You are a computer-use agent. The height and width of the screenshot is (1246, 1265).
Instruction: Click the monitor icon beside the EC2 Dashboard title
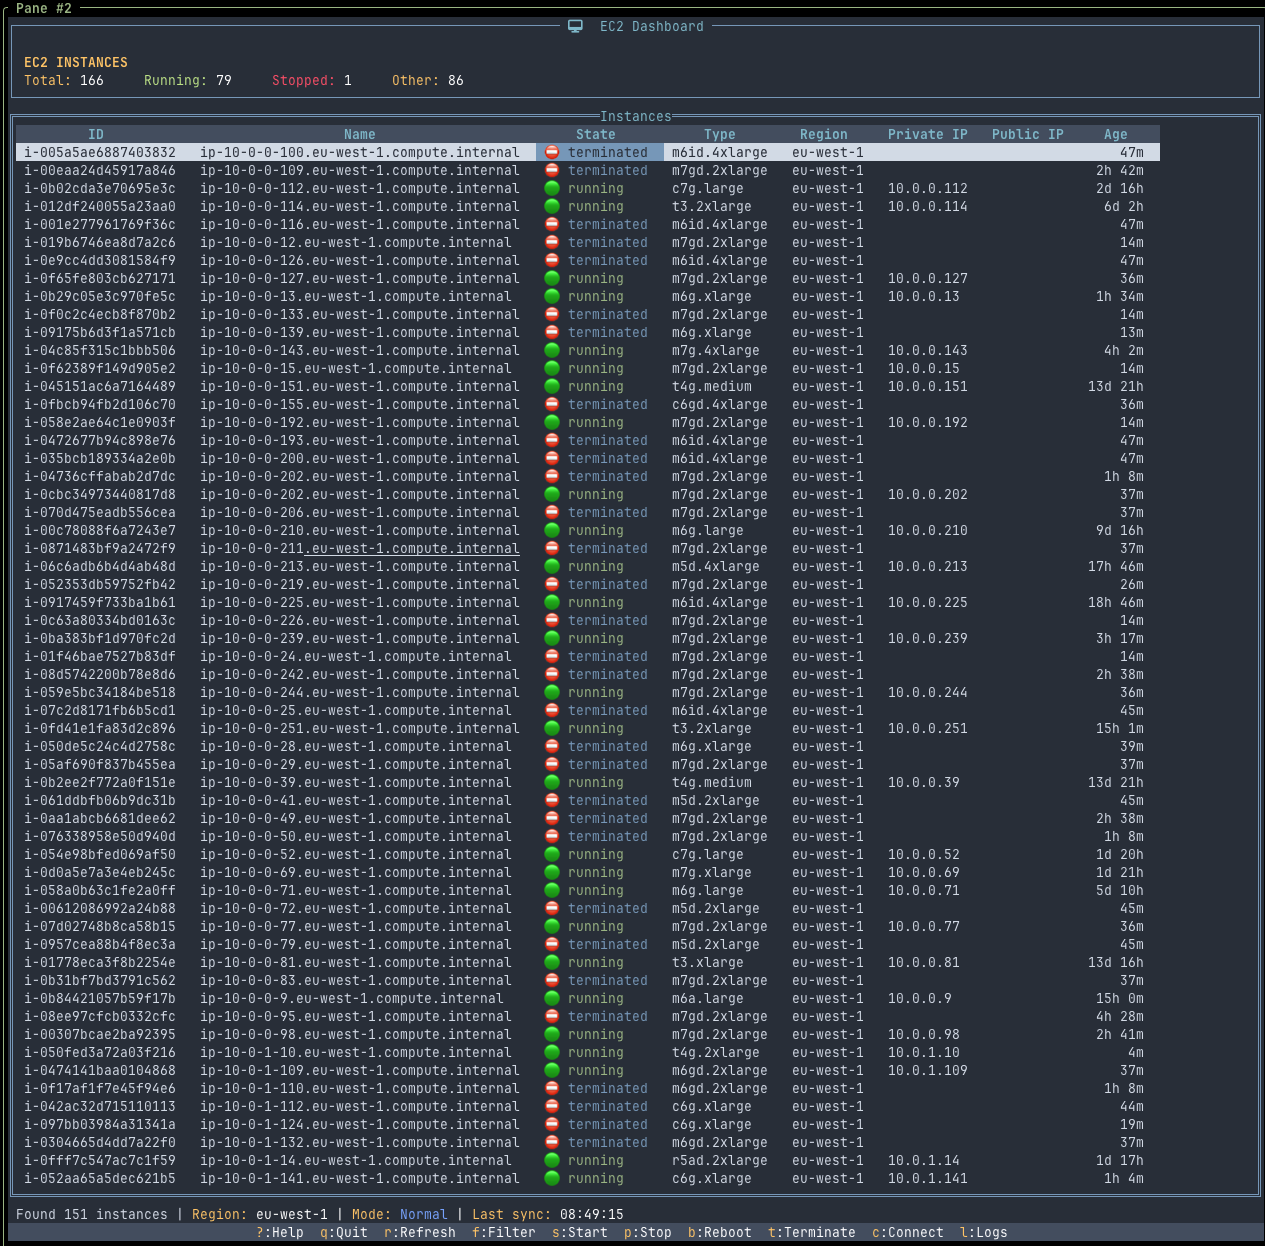575,26
